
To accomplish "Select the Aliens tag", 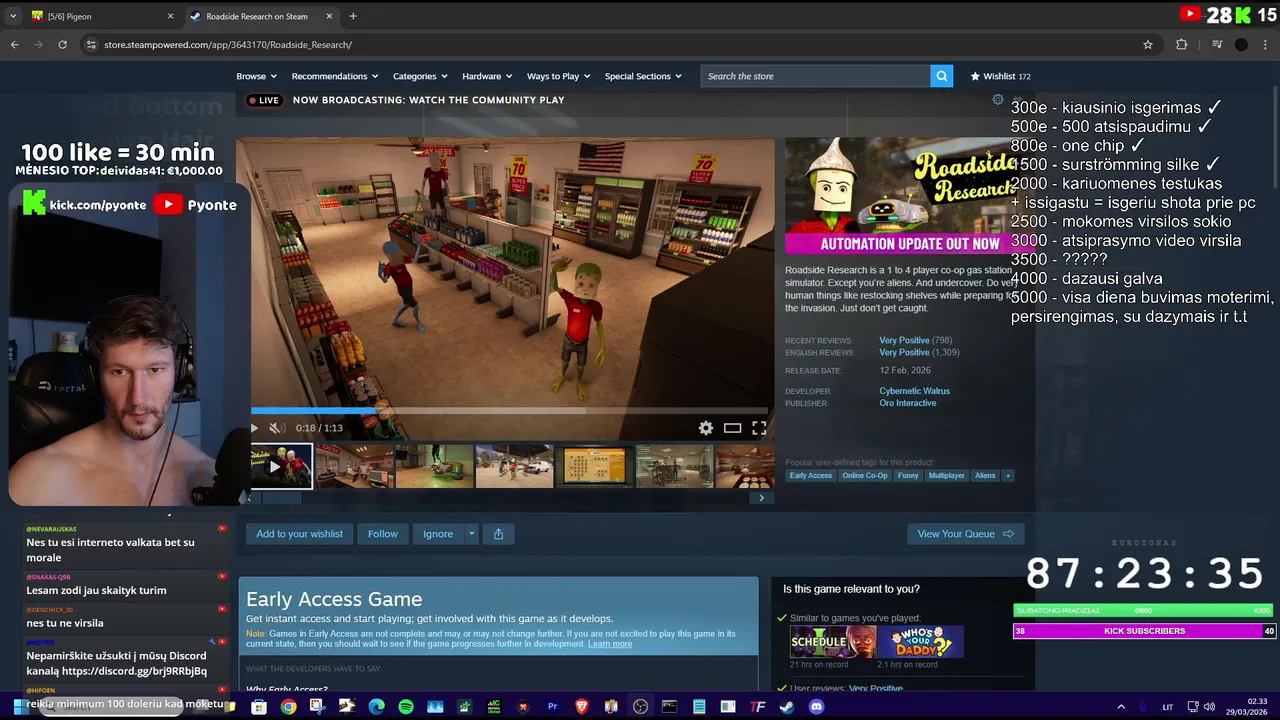I will [x=985, y=476].
